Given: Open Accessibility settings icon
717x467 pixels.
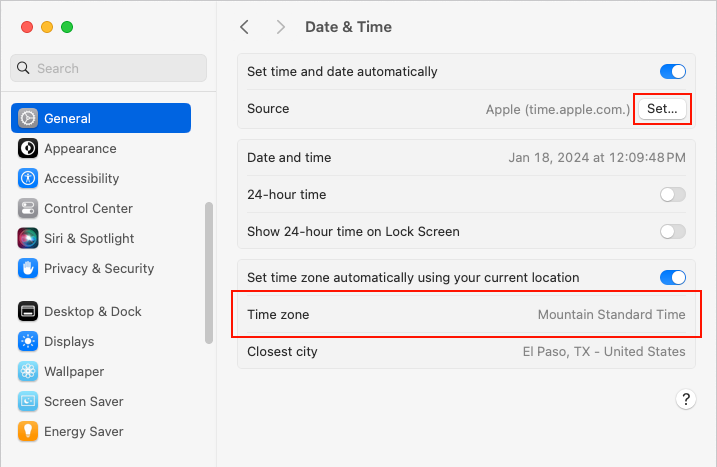Looking at the screenshot, I should coord(28,178).
